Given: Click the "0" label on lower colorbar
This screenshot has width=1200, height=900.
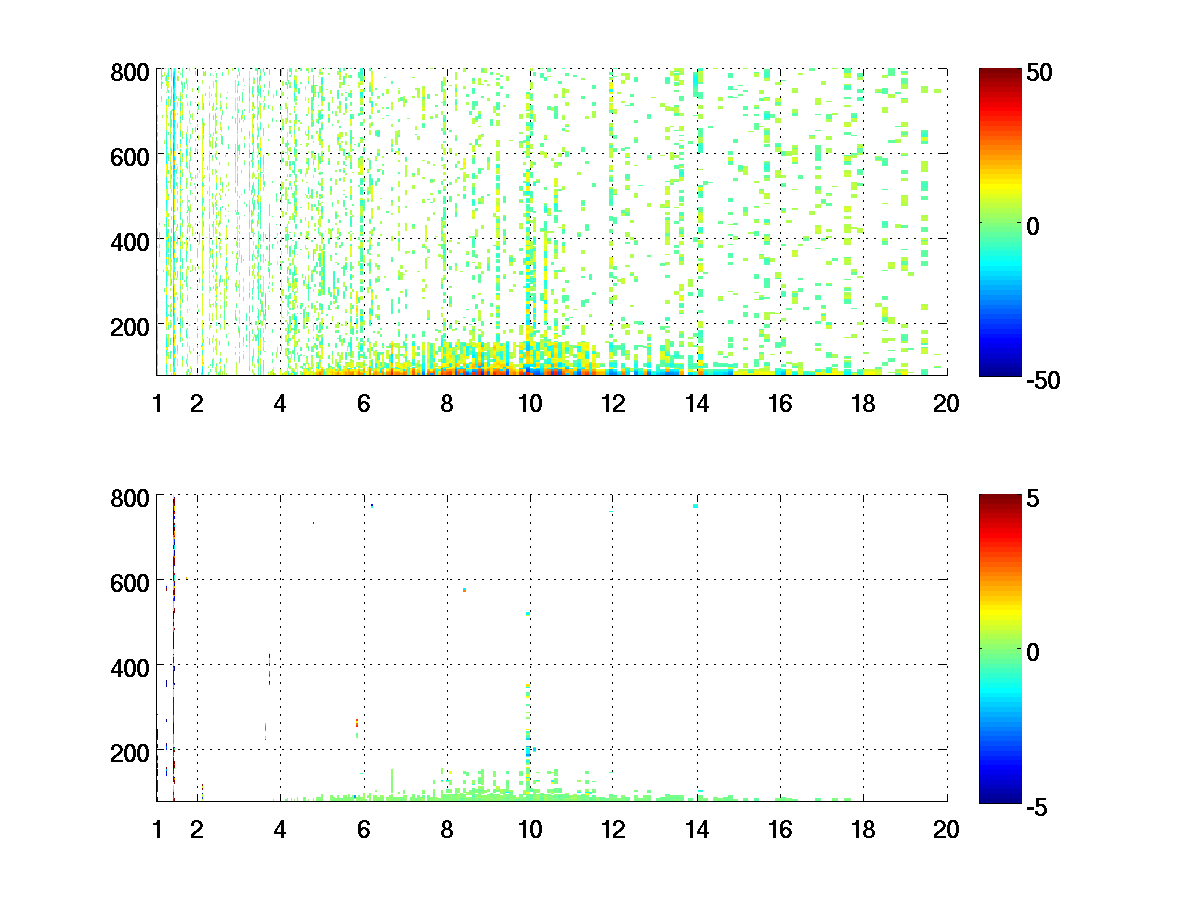Looking at the screenshot, I should click(1035, 651).
